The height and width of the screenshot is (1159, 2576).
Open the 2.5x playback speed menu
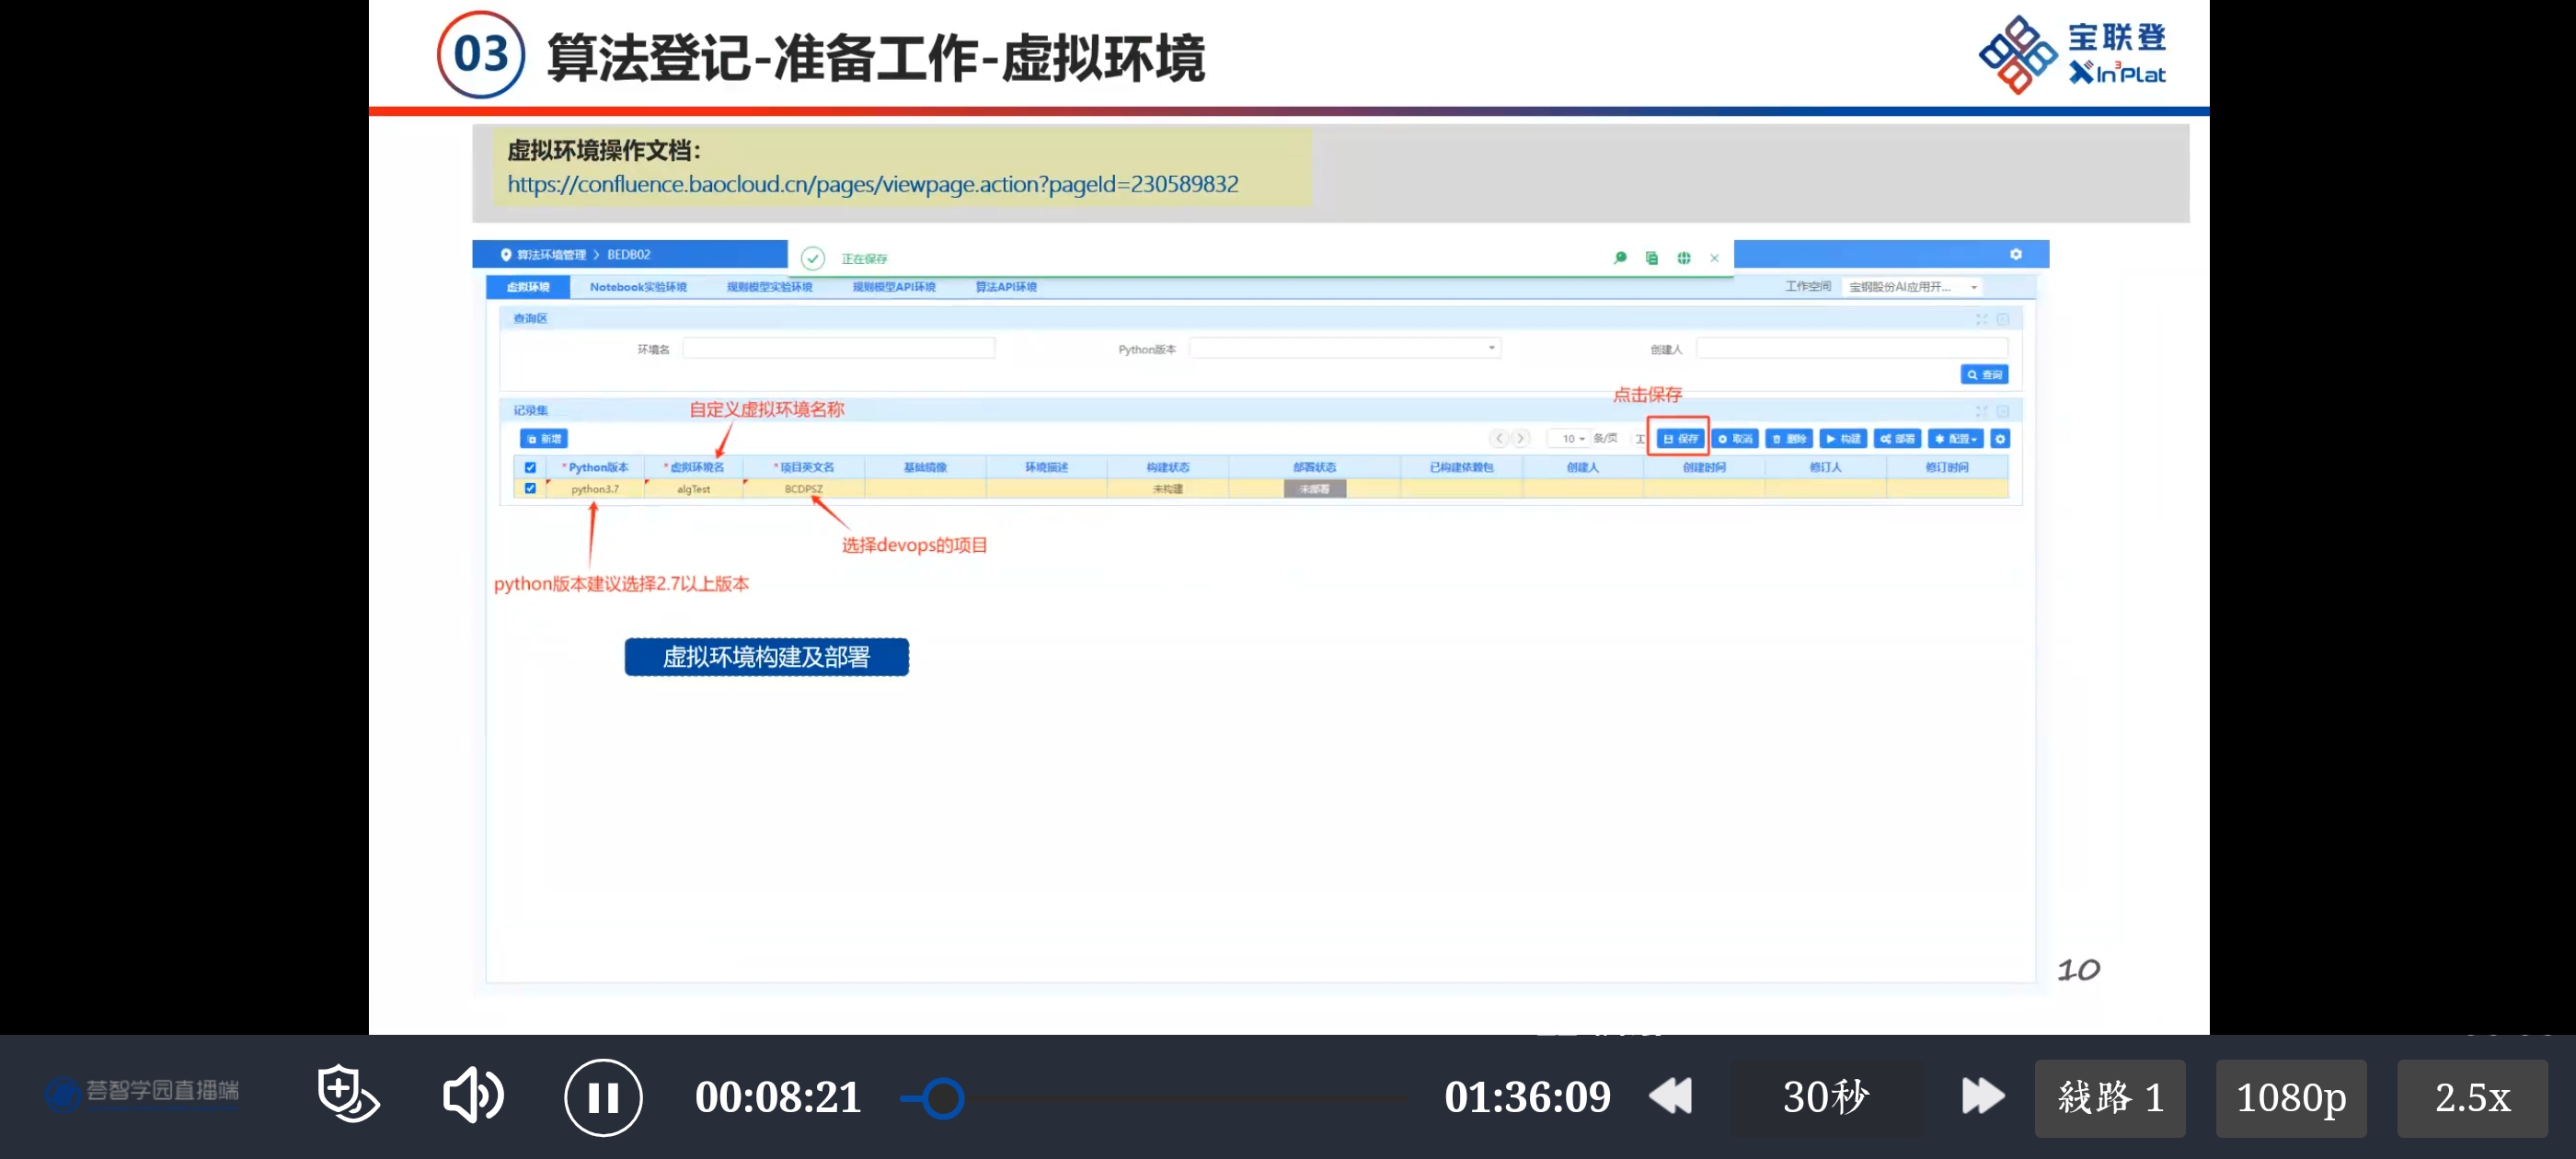[2471, 1098]
